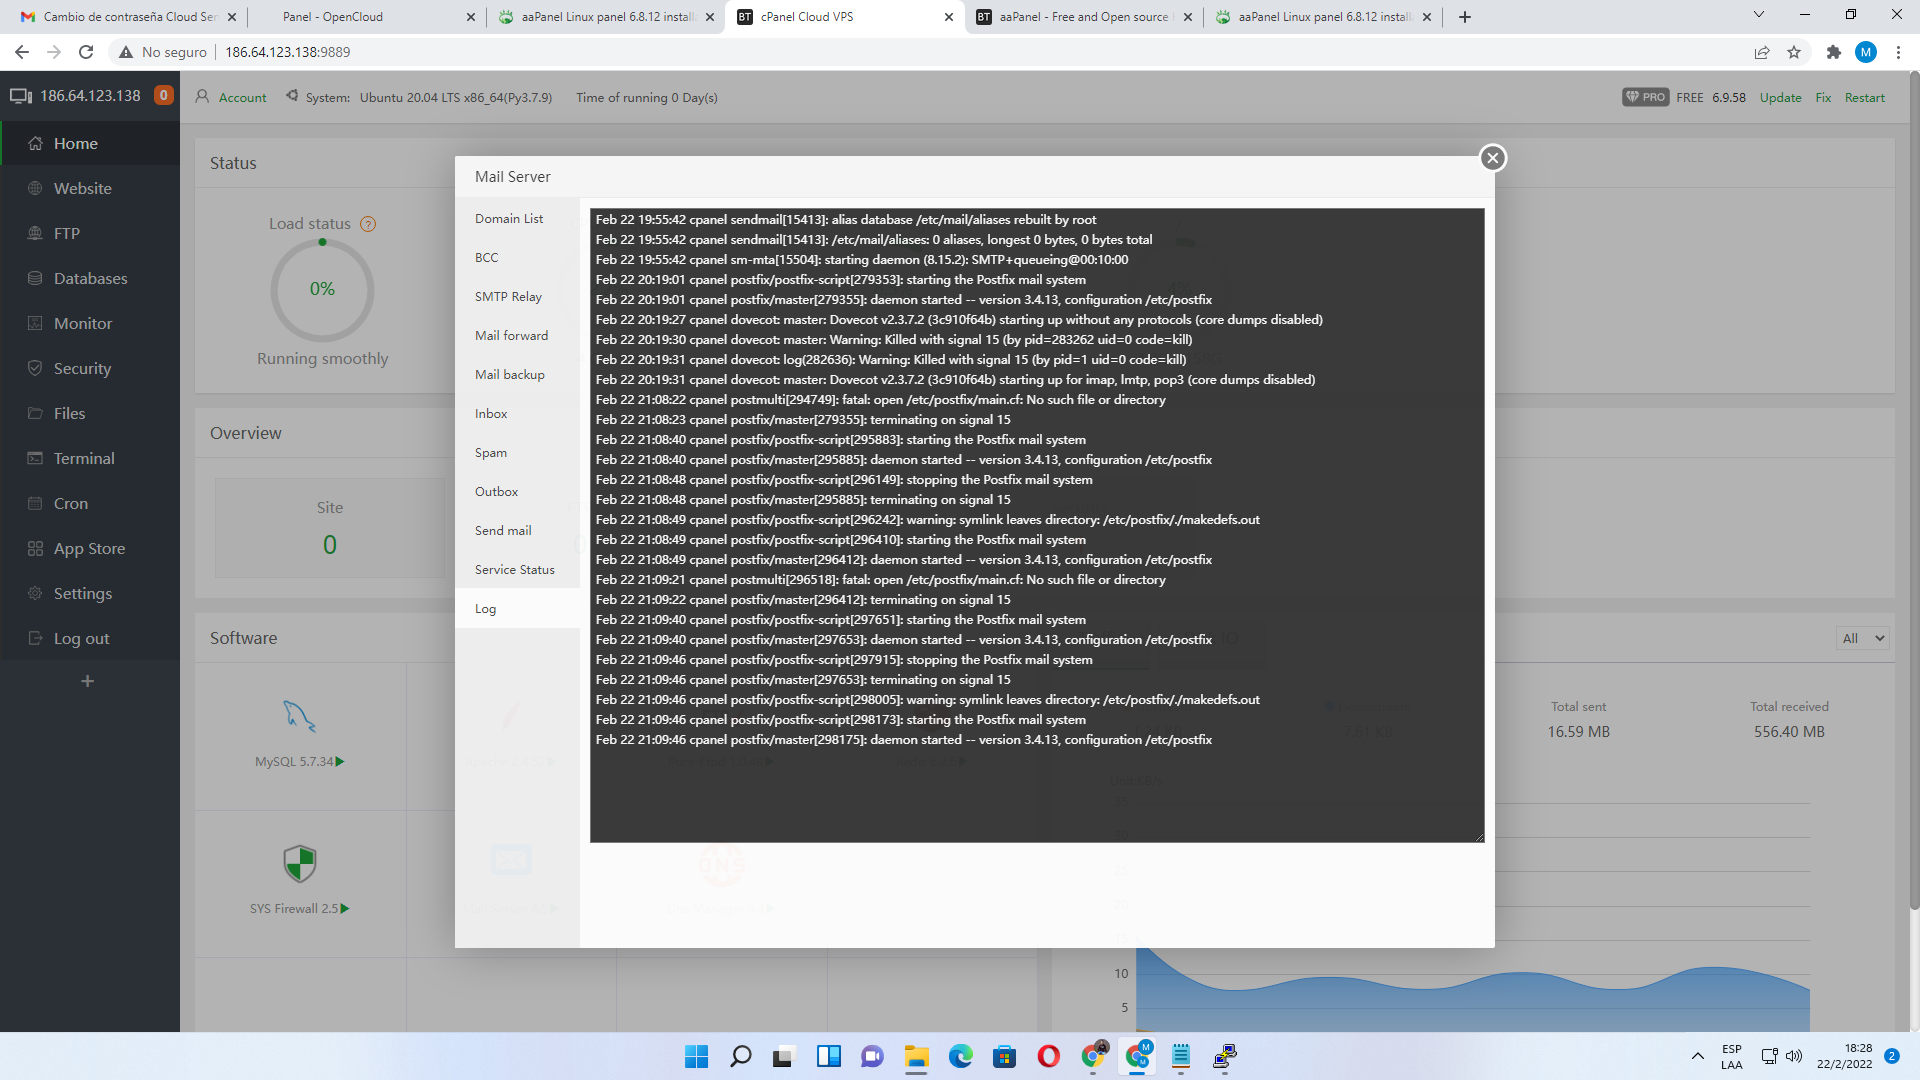This screenshot has height=1081, width=1920.
Task: Click the Home sidebar icon
Action: (x=35, y=144)
